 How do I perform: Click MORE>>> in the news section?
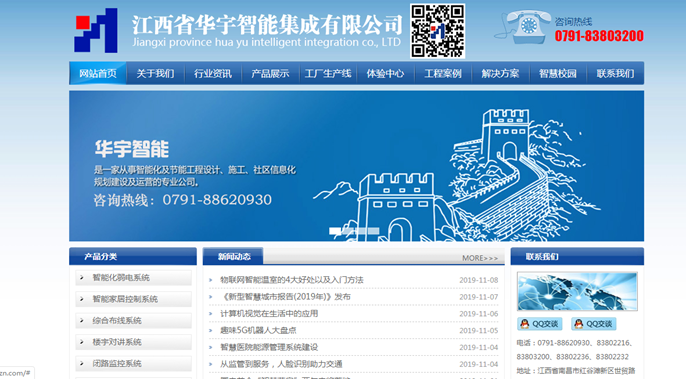(480, 258)
